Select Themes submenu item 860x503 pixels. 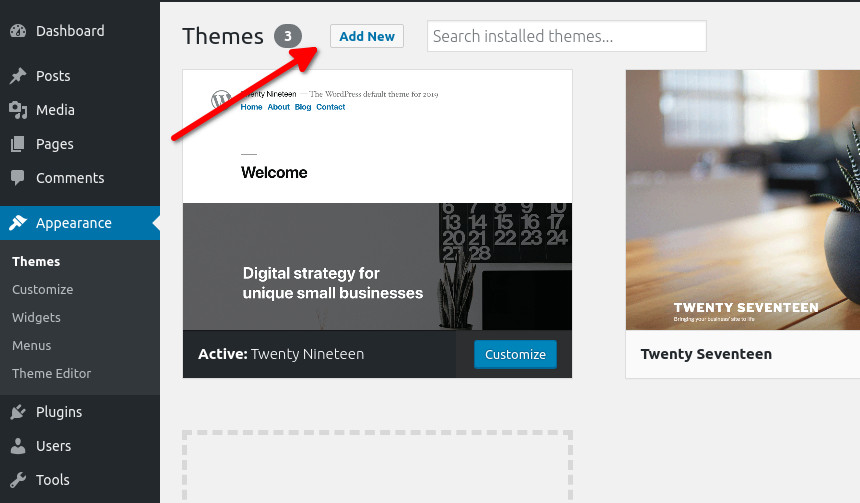click(x=36, y=262)
